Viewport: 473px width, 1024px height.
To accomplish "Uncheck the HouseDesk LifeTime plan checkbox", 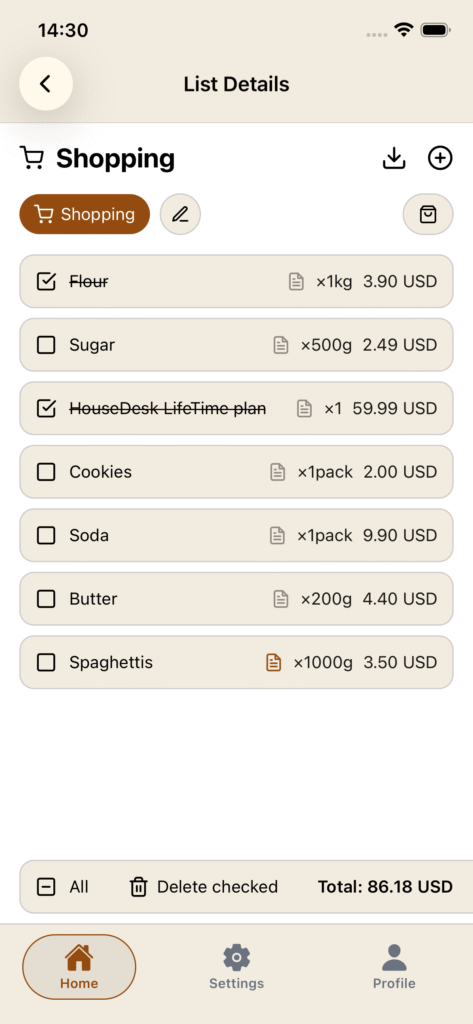I will click(x=46, y=408).
